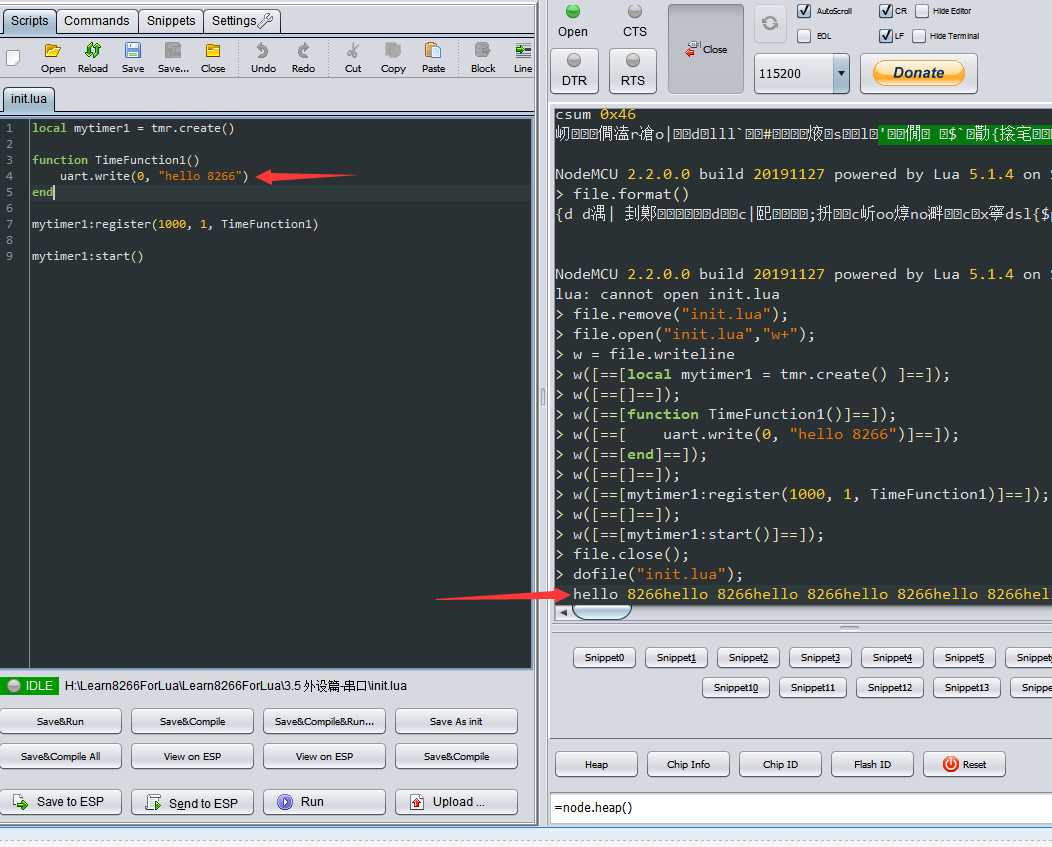Undo the last edit via the Undo icon
This screenshot has width=1052, height=847.
coord(263,58)
